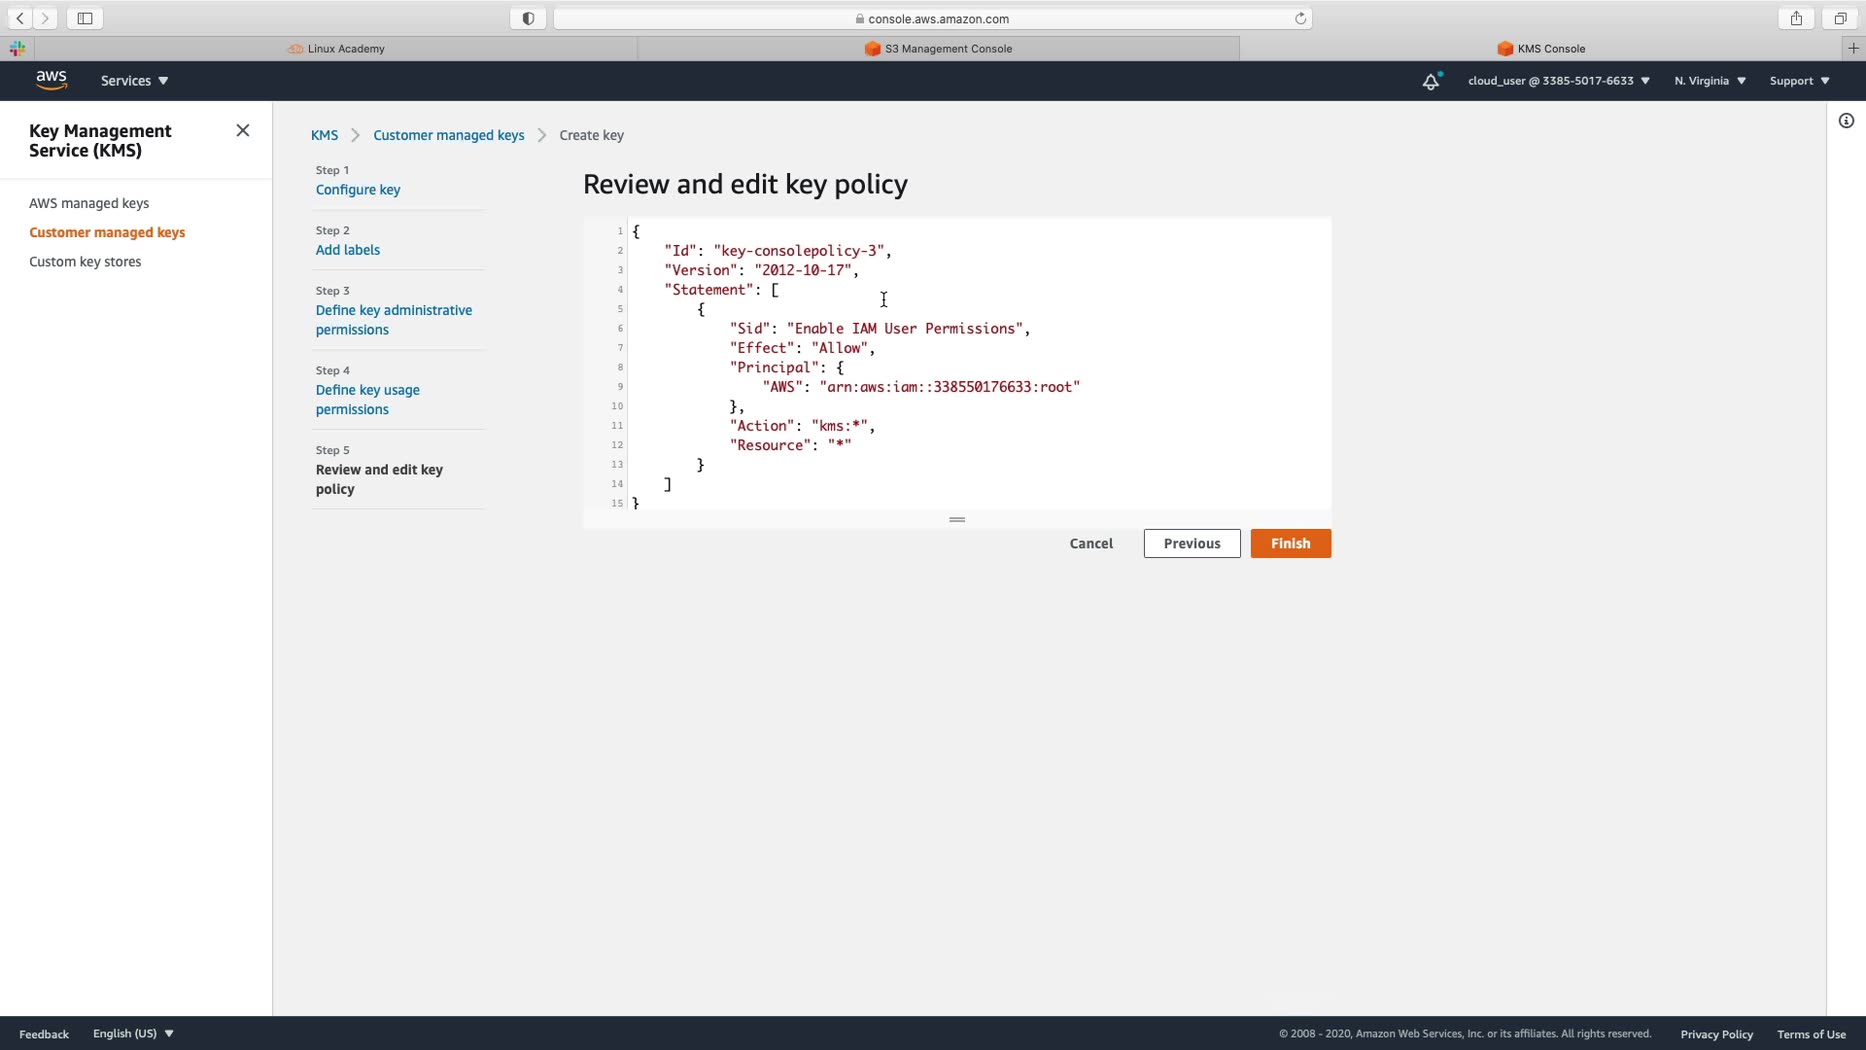Open Customer managed keys in sidebar
Image resolution: width=1866 pixels, height=1050 pixels.
coord(107,232)
